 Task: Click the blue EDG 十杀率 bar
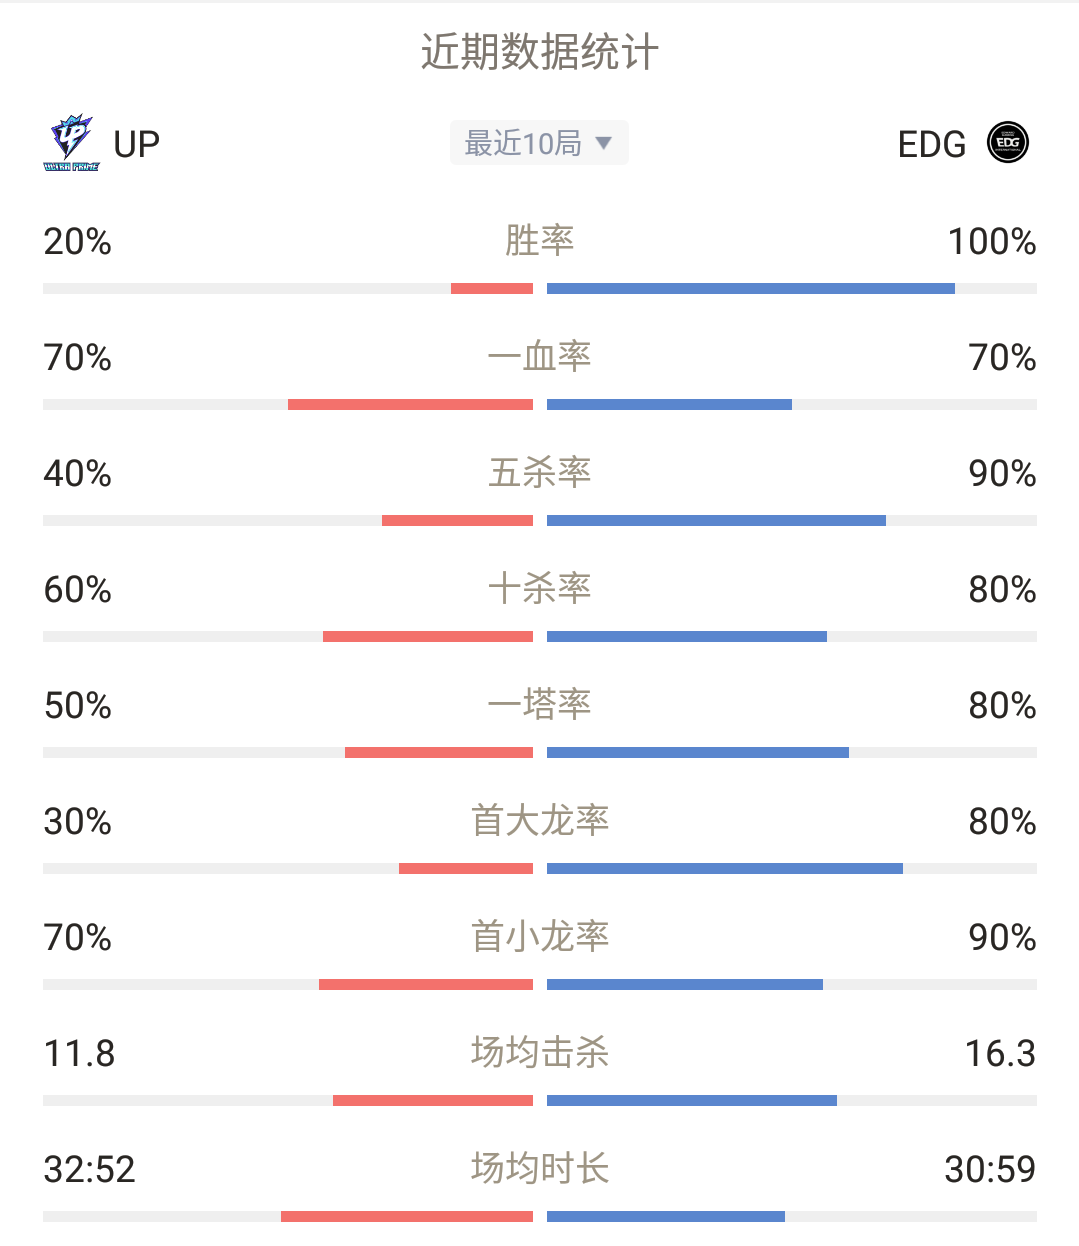(687, 637)
